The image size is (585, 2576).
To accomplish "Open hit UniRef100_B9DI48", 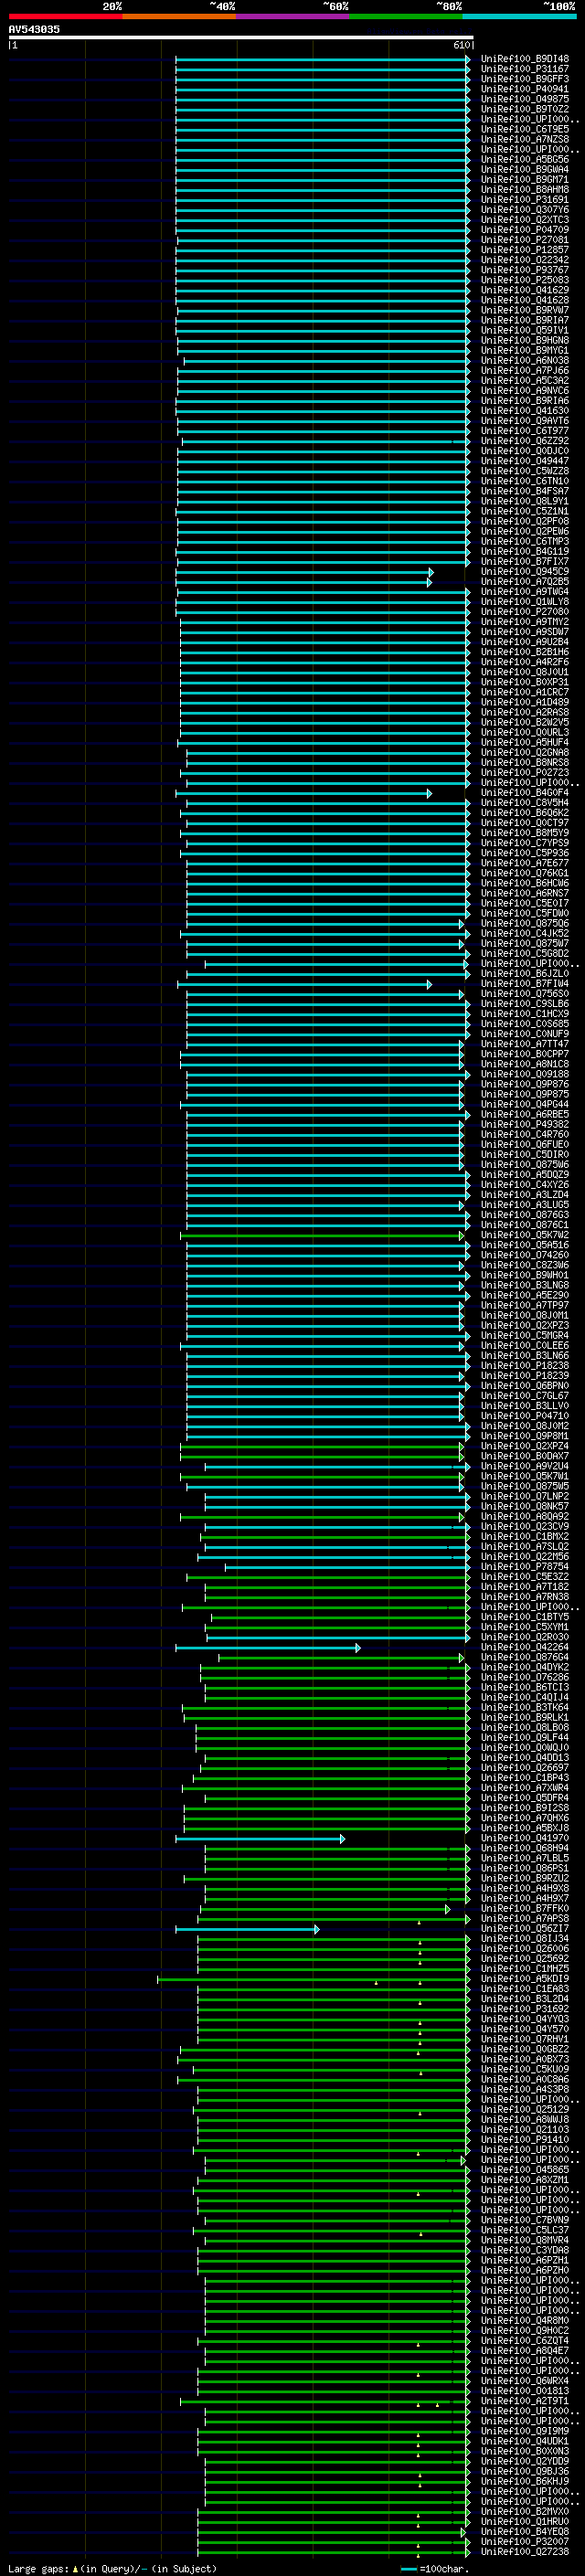I will pyautogui.click(x=524, y=59).
